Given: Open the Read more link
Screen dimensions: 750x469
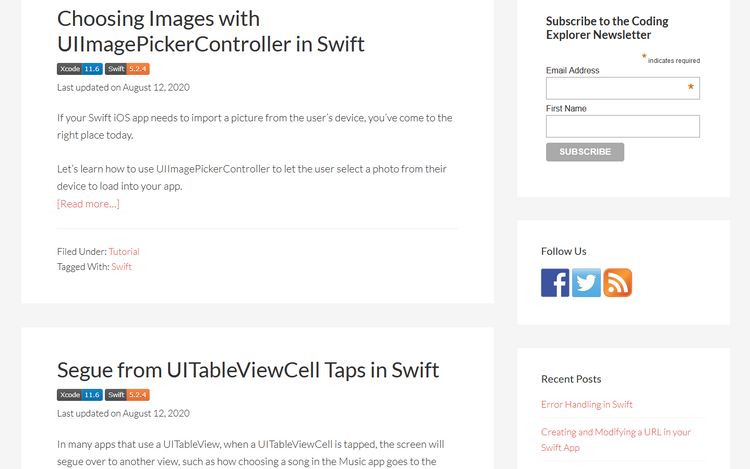Looking at the screenshot, I should click(88, 204).
